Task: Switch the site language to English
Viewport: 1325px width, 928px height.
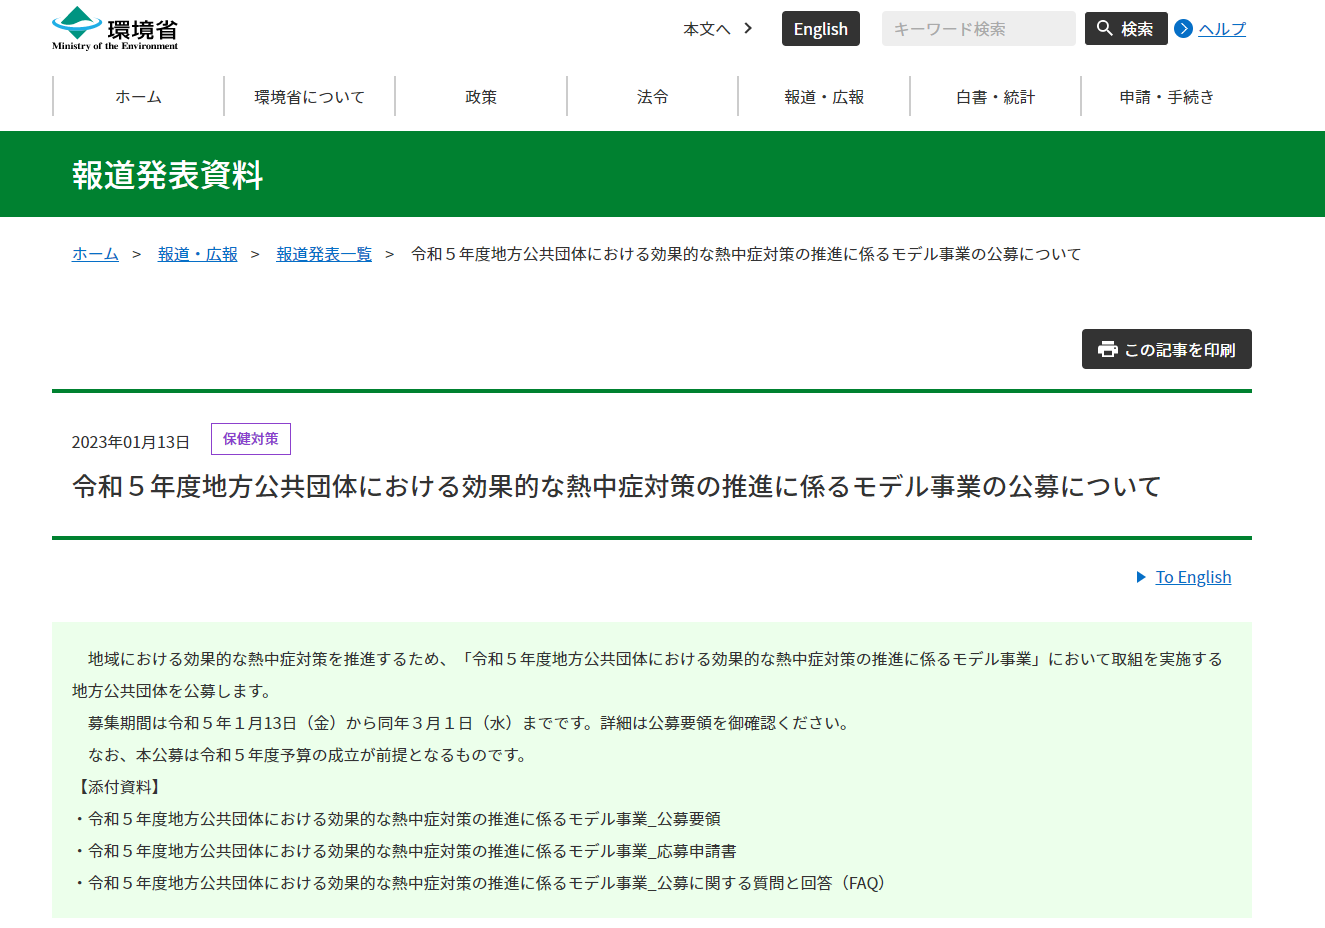Action: [820, 29]
